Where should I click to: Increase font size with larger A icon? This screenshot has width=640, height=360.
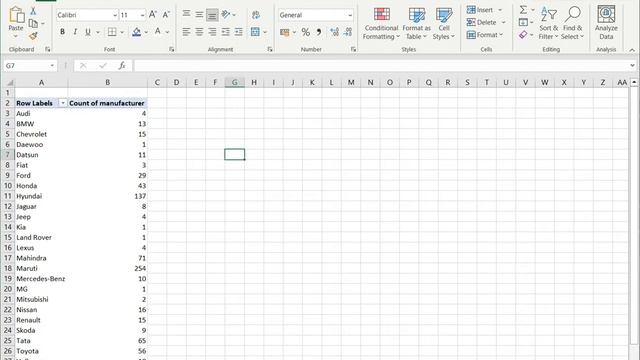point(153,15)
